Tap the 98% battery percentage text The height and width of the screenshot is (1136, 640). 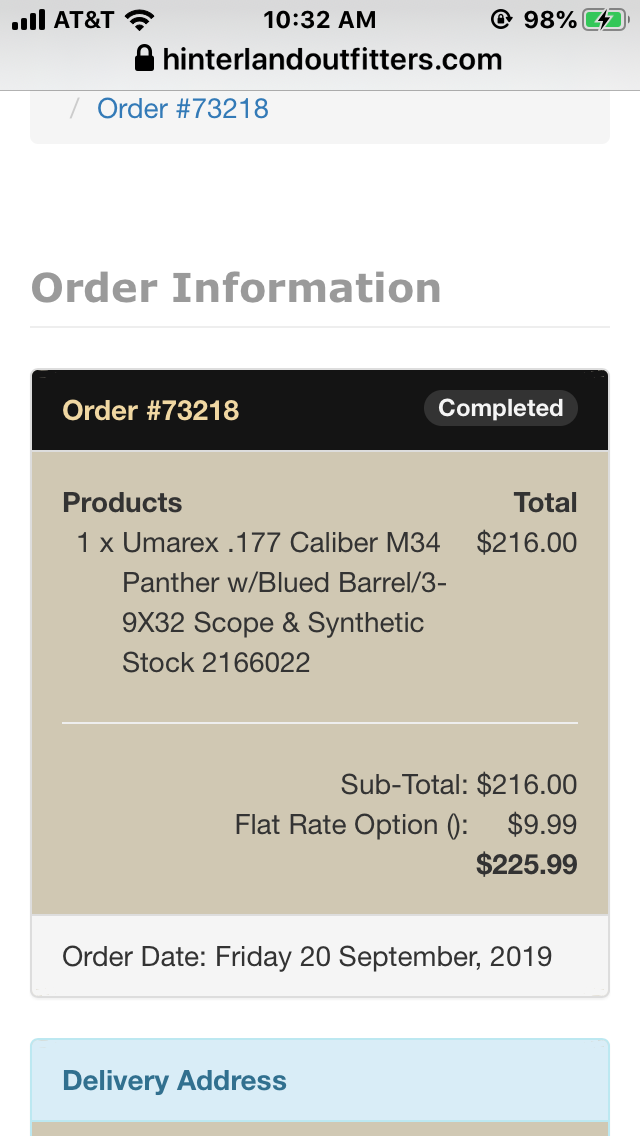click(550, 20)
